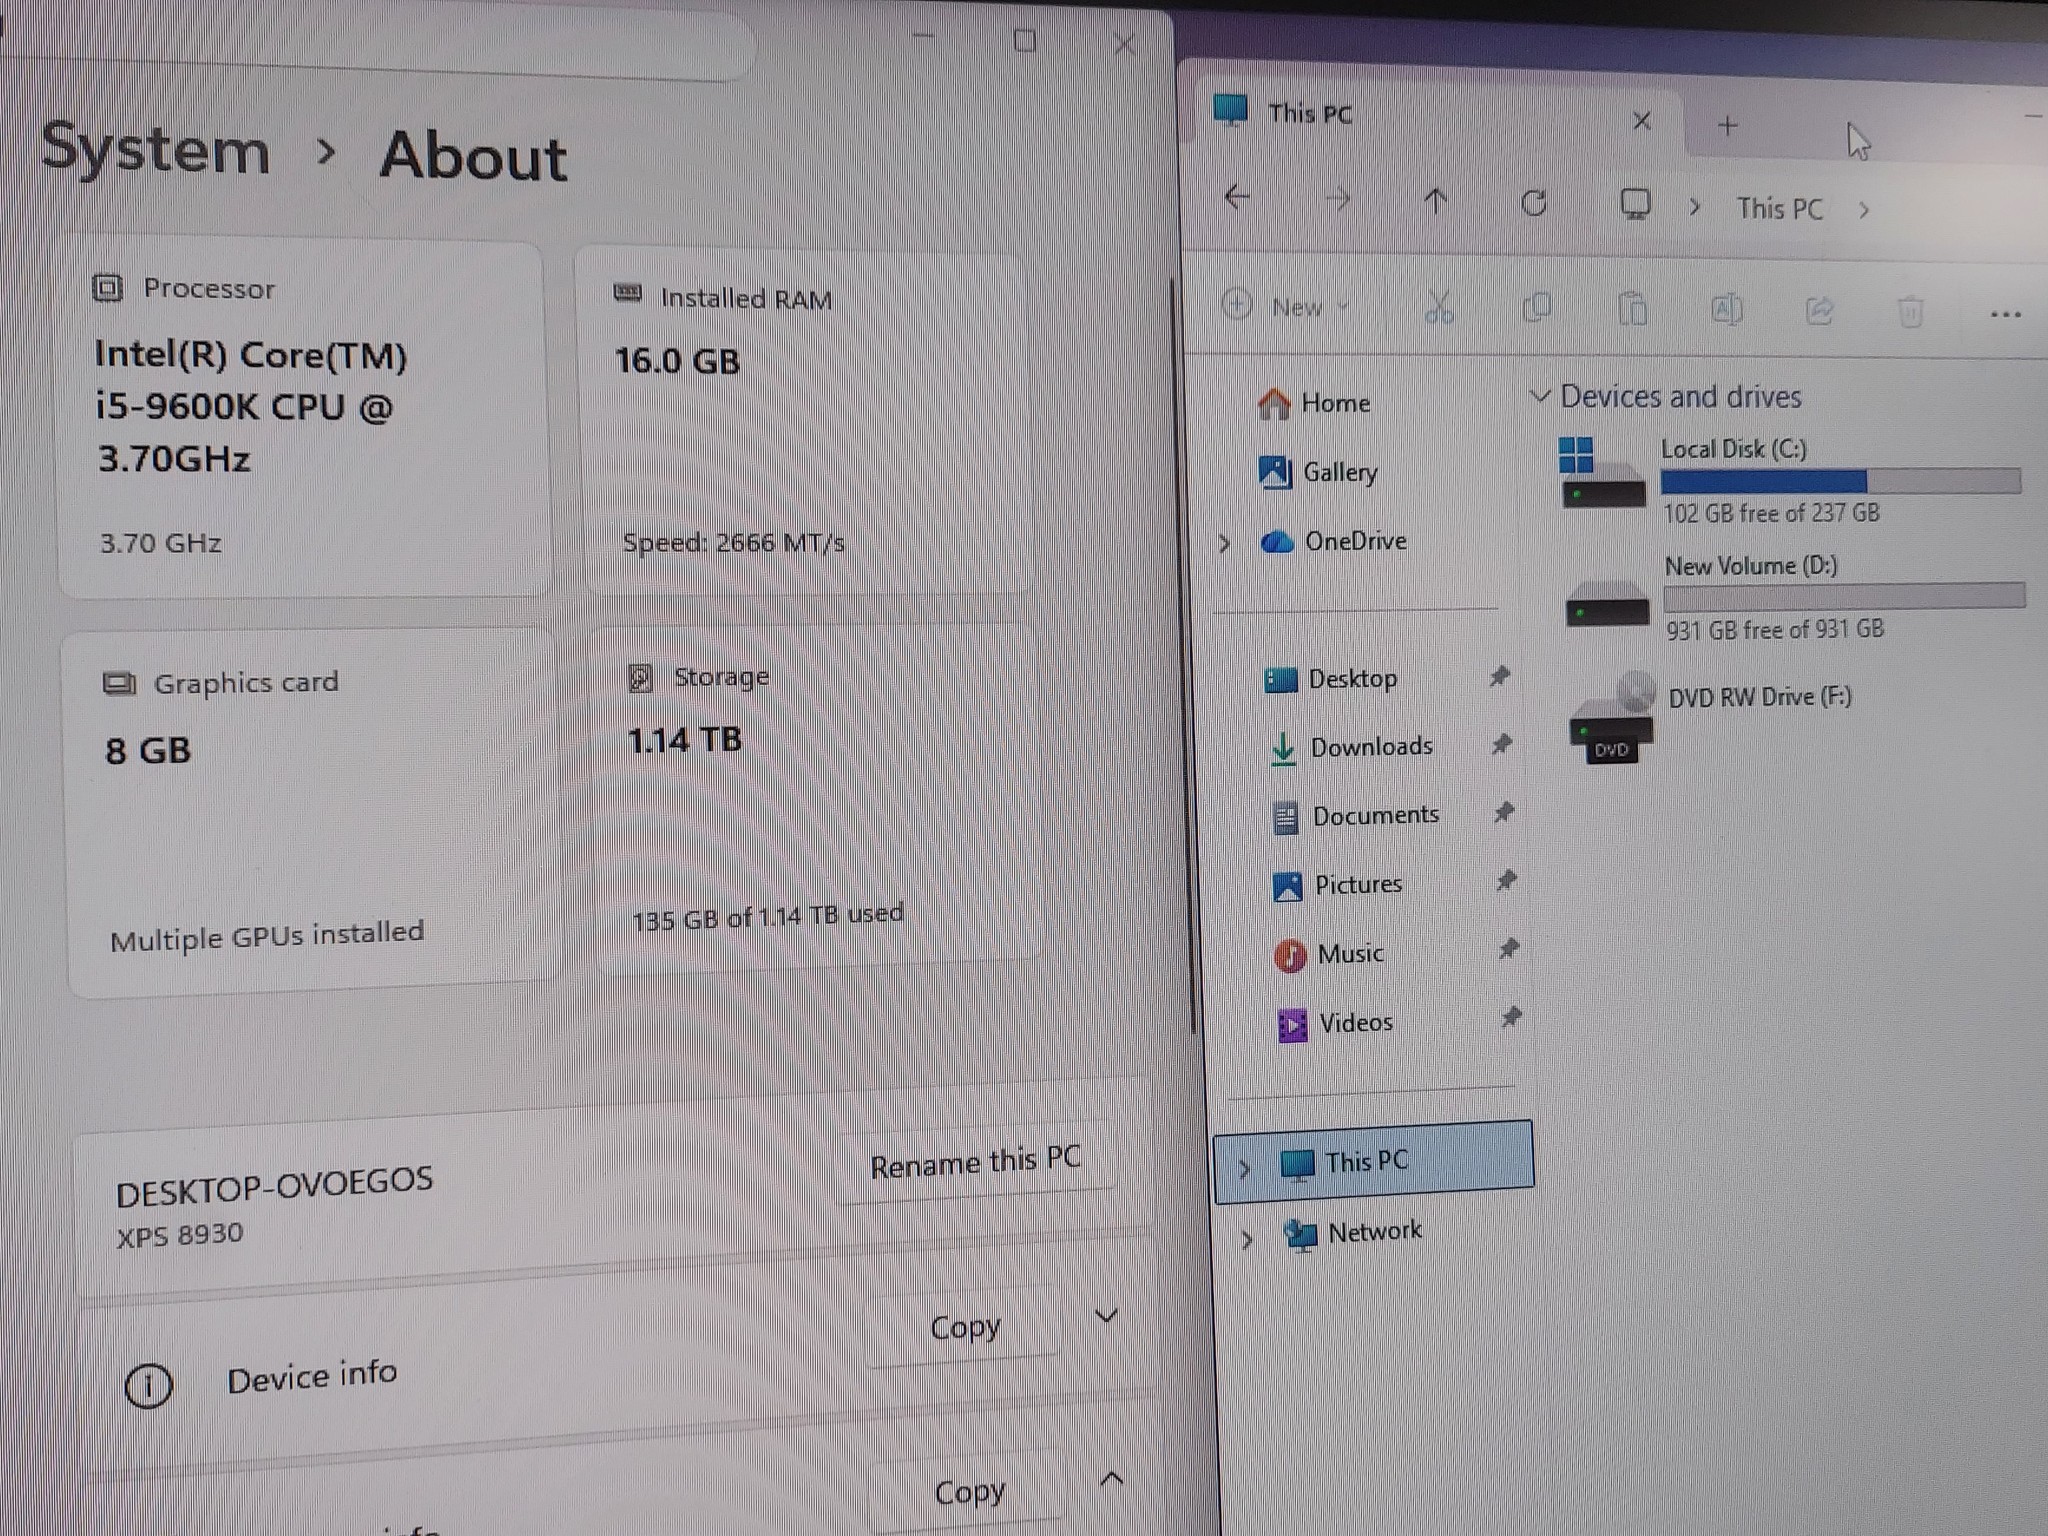Collapse the Devices and drives group
The image size is (2048, 1536).
click(x=1540, y=396)
